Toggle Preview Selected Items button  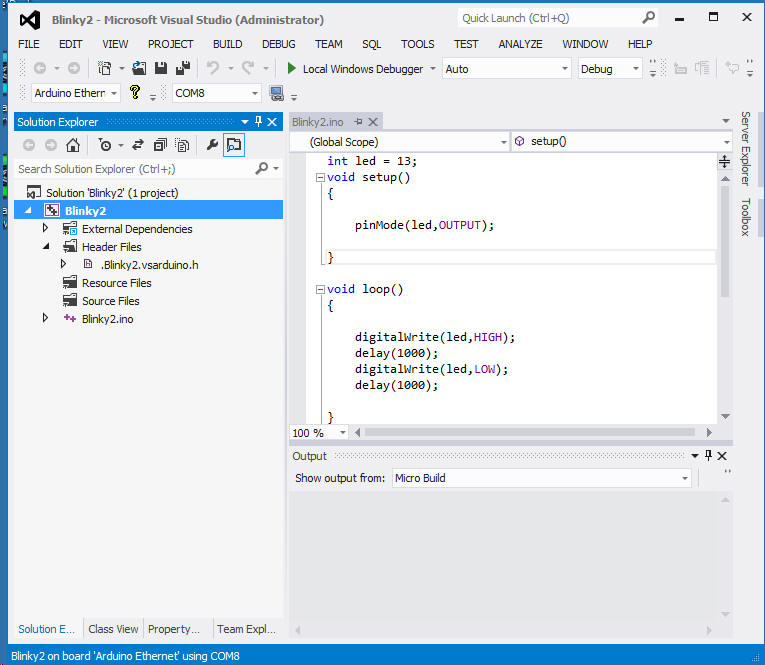[234, 145]
